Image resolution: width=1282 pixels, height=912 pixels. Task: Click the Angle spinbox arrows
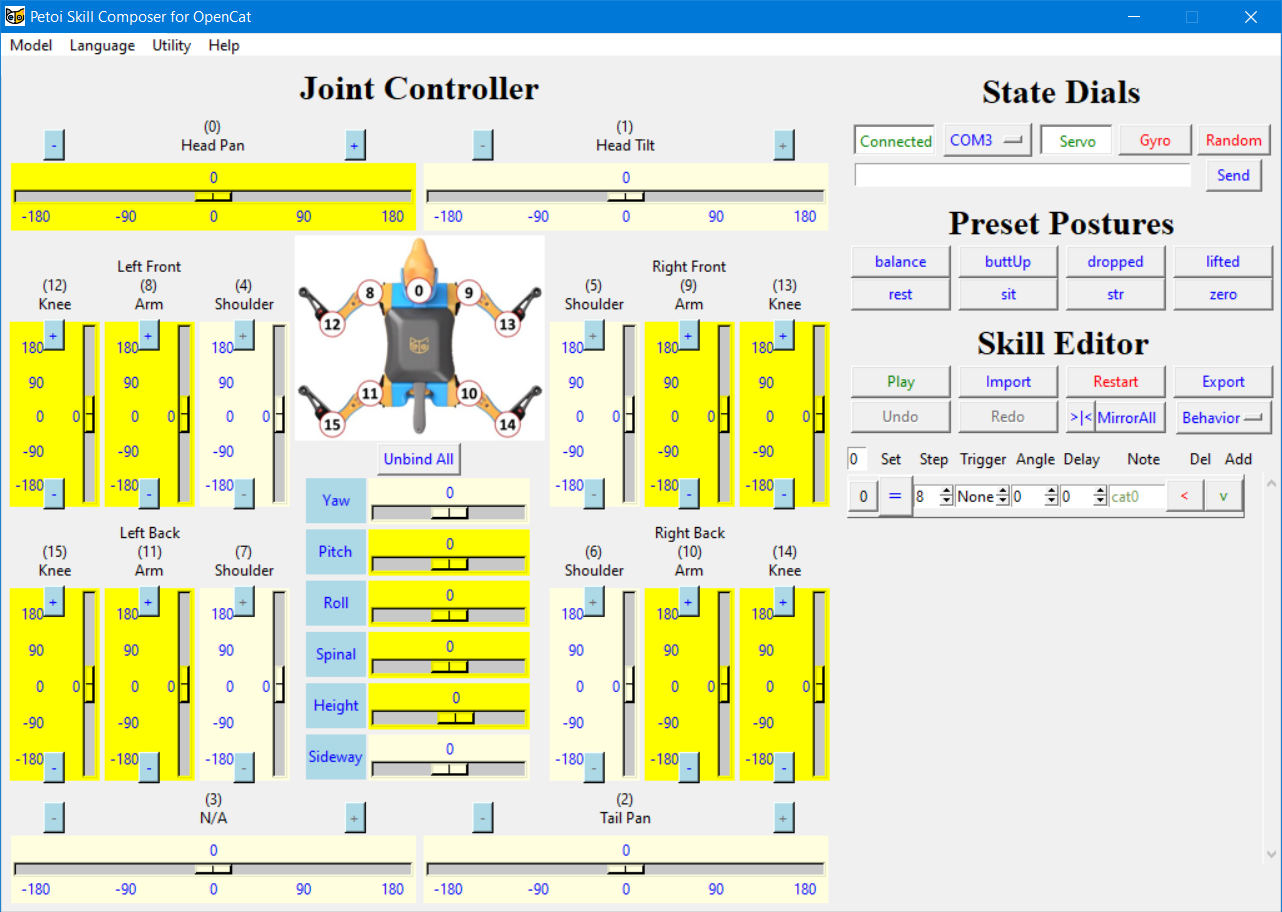click(1051, 496)
